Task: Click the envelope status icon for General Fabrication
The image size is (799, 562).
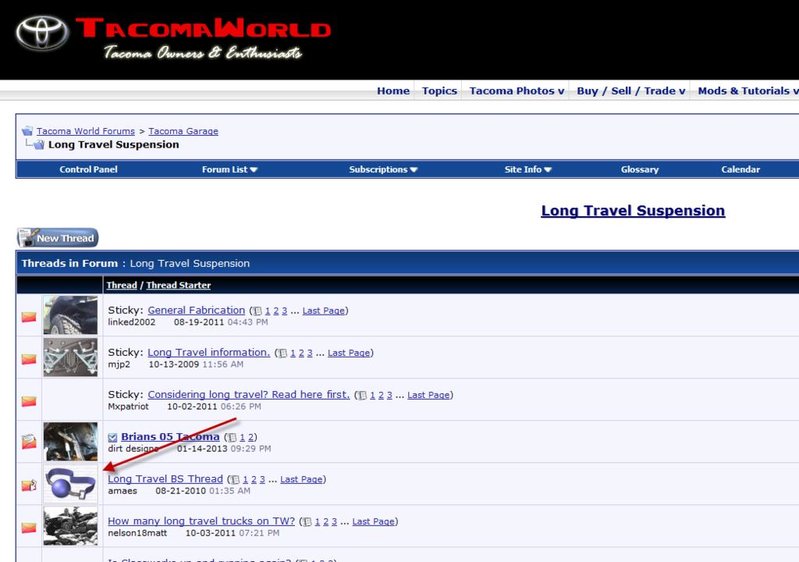Action: coord(29,317)
